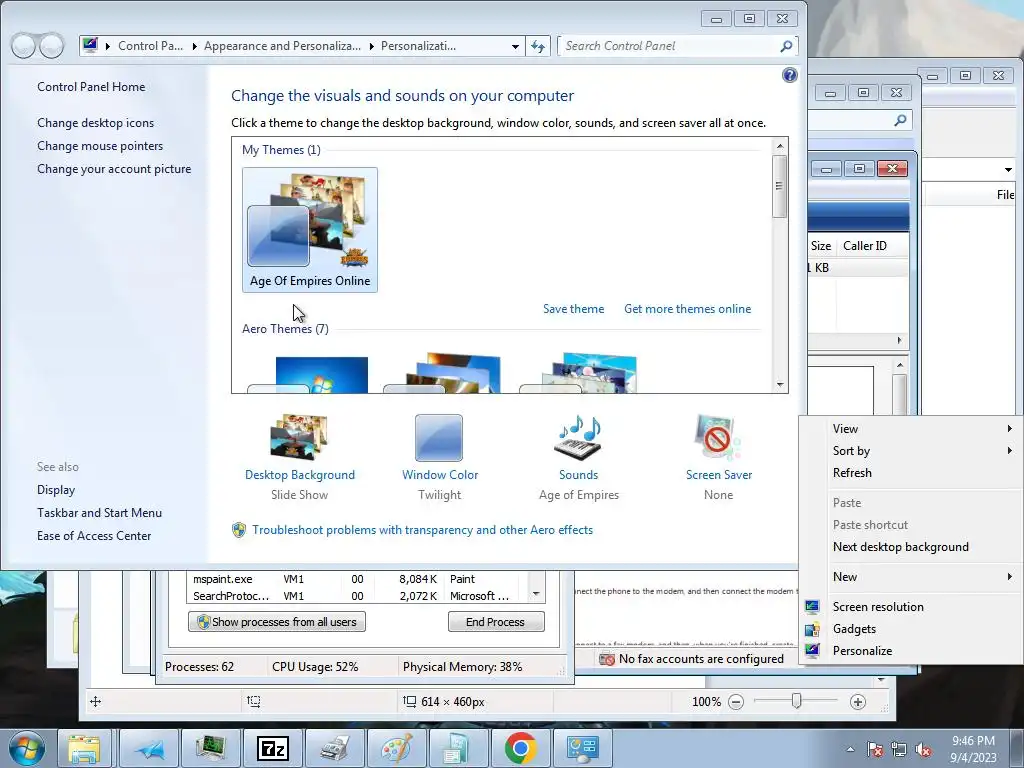Select mspaint.exe row in Task Manager
The height and width of the screenshot is (768, 1024).
357,579
